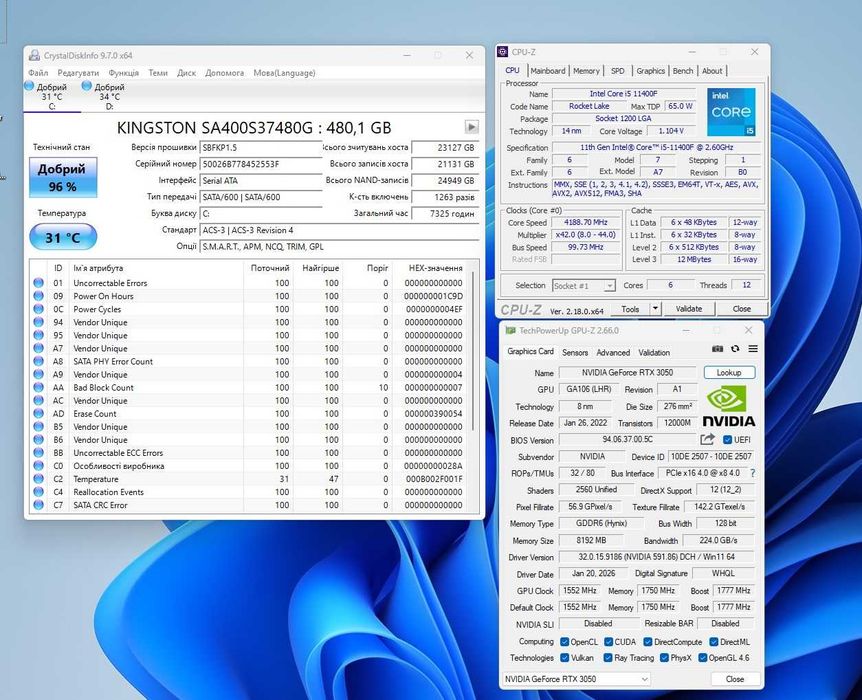Toggle the CUDA checkbox
The image size is (862, 700).
[608, 642]
